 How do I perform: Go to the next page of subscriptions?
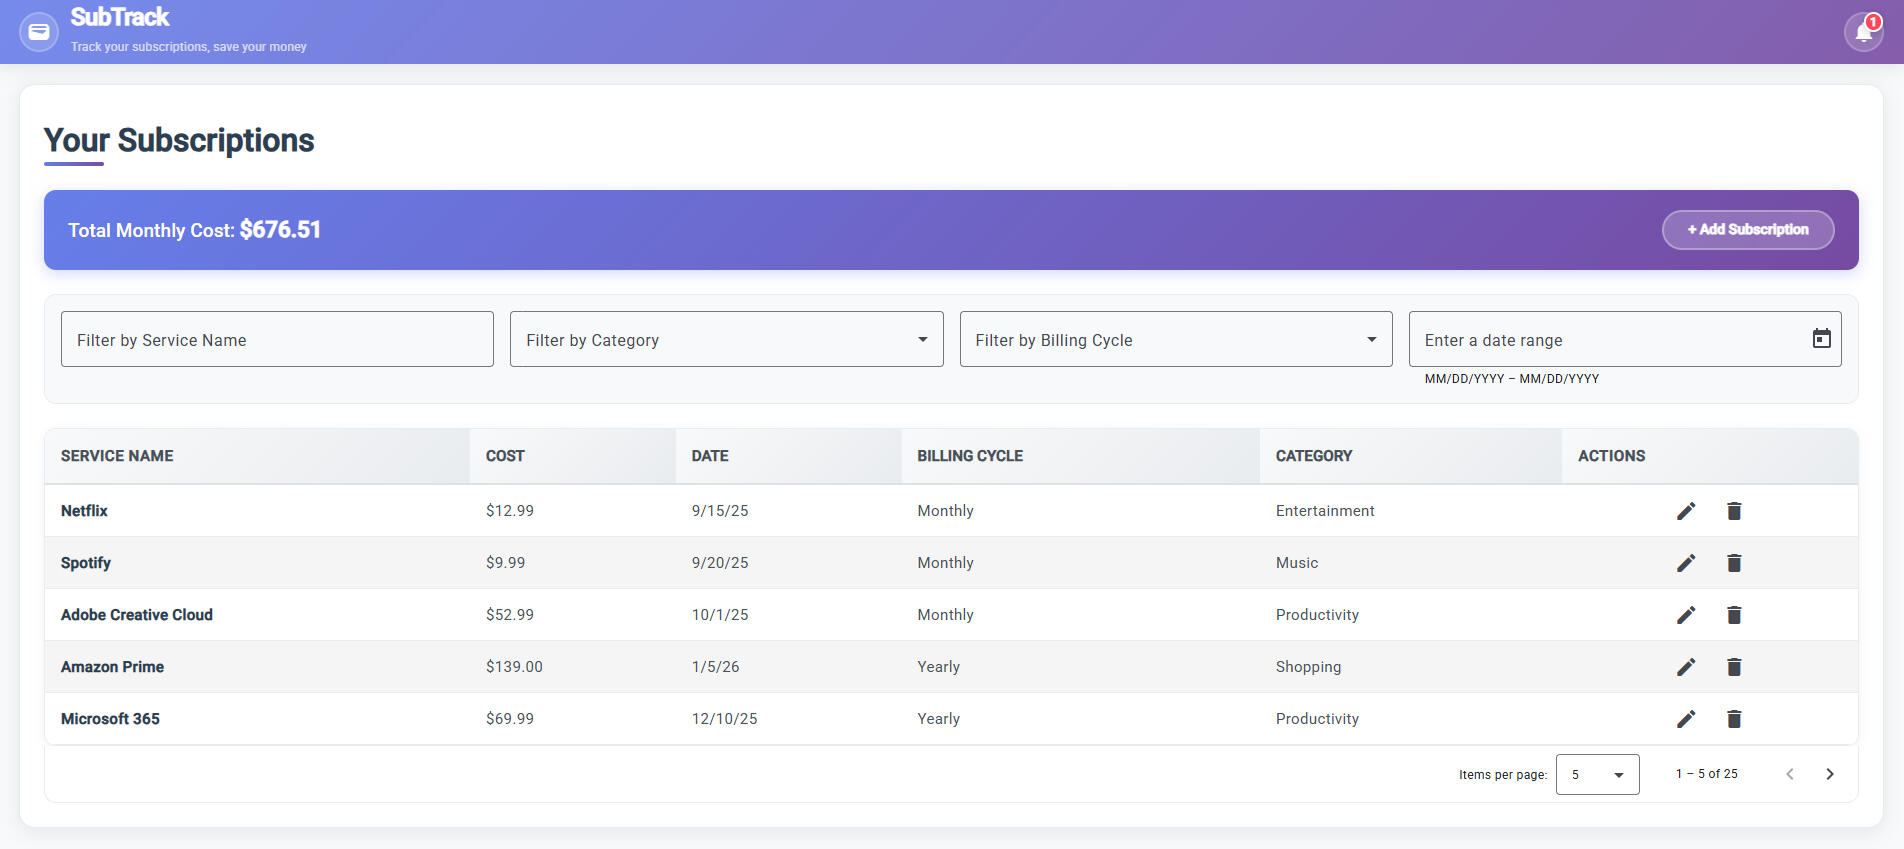1829,774
